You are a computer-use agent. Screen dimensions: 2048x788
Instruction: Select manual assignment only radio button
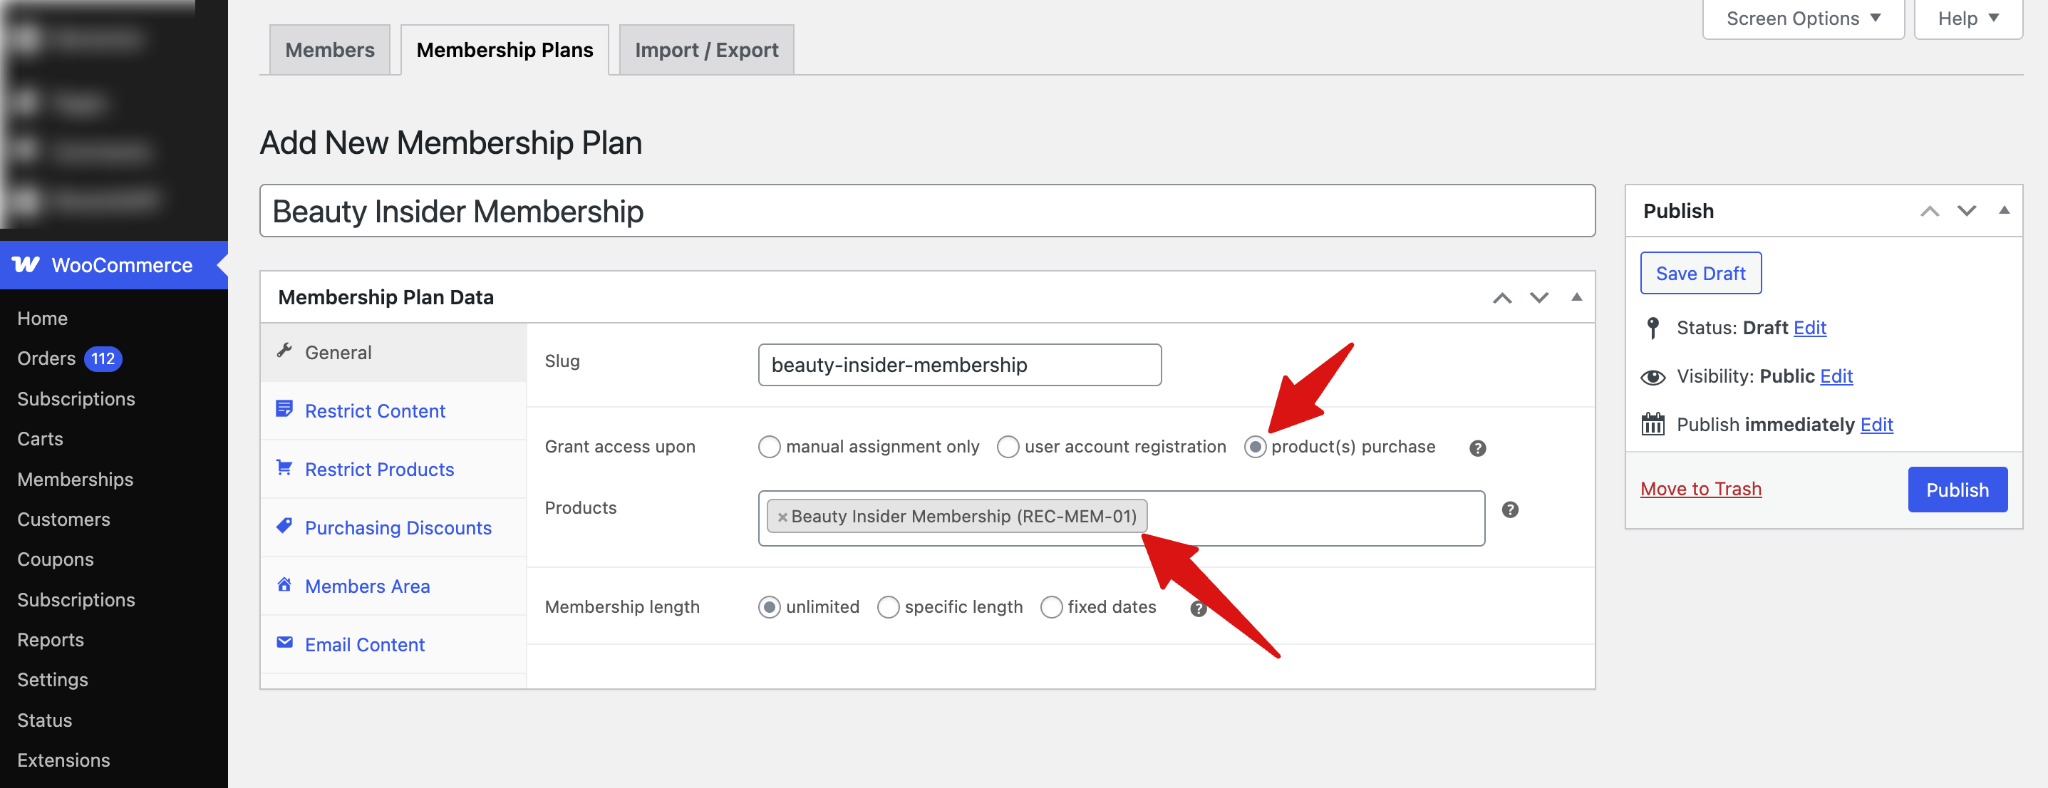769,447
